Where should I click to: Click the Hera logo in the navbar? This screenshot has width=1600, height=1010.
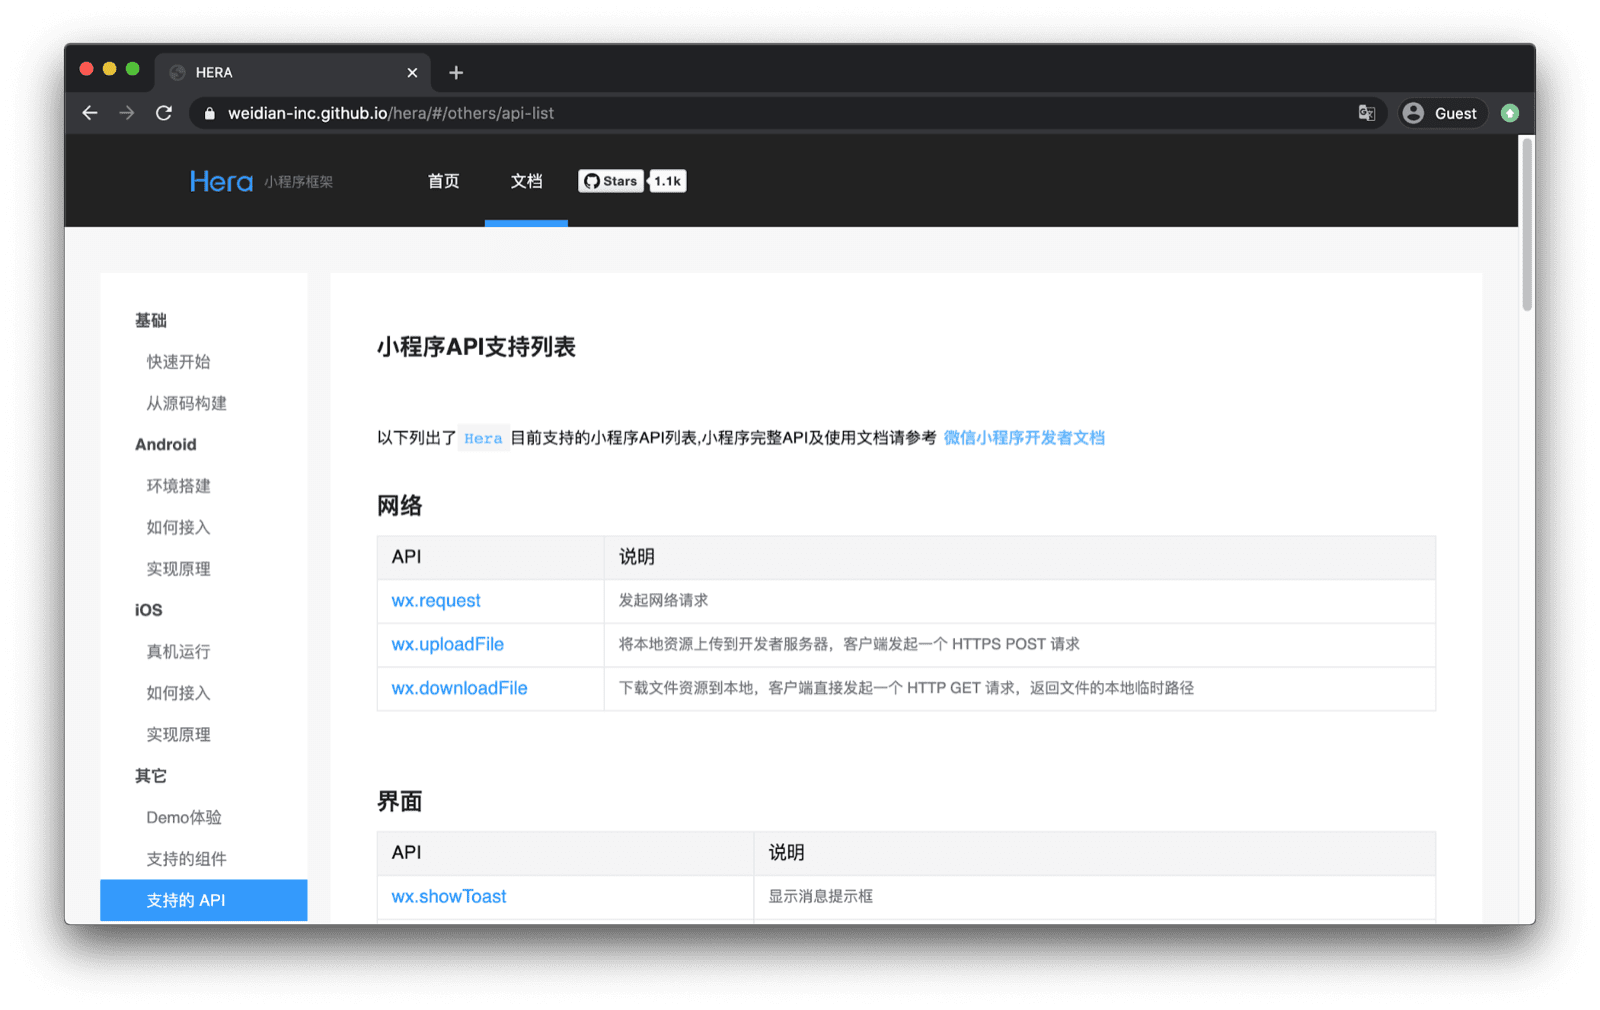220,181
